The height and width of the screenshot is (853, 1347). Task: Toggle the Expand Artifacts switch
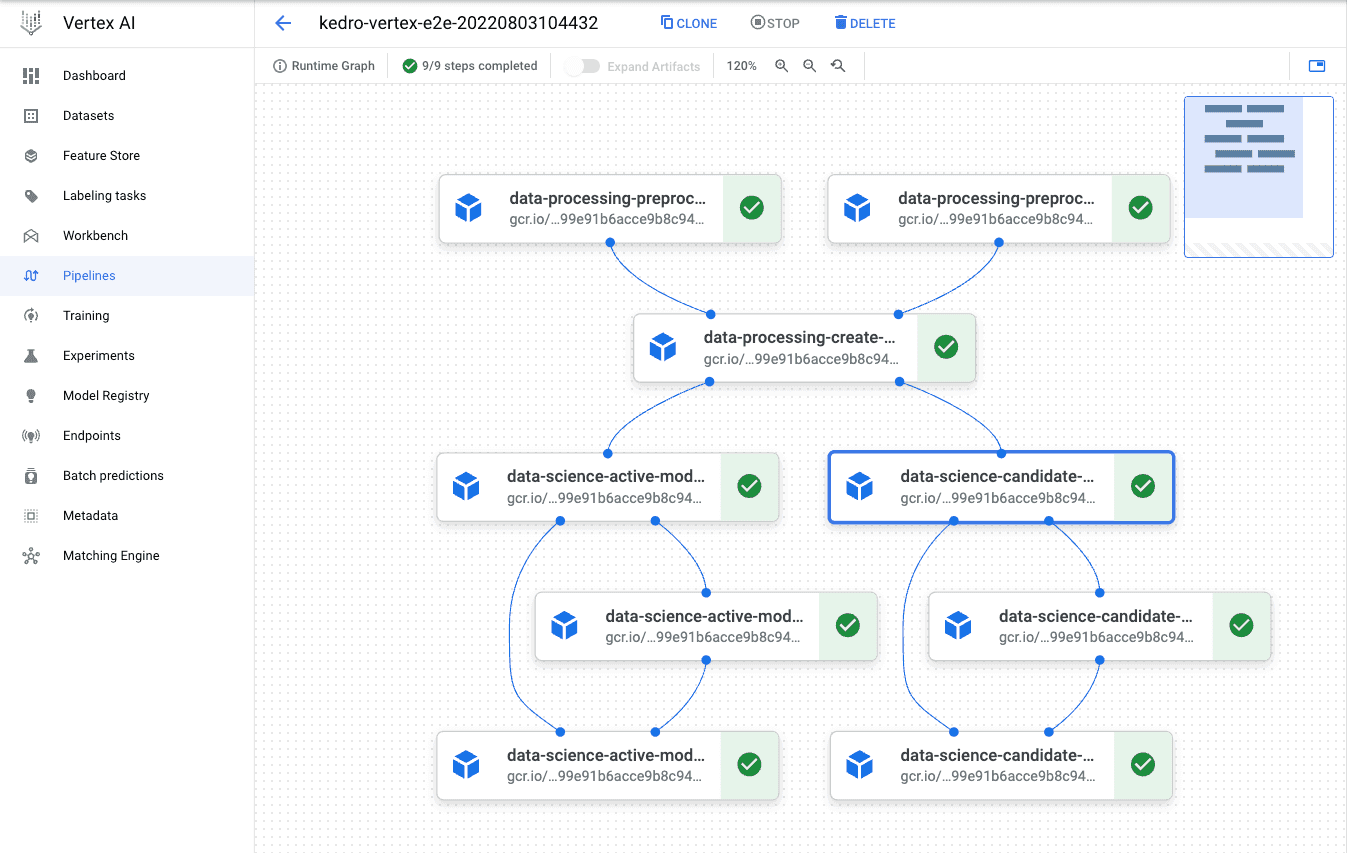pyautogui.click(x=582, y=66)
